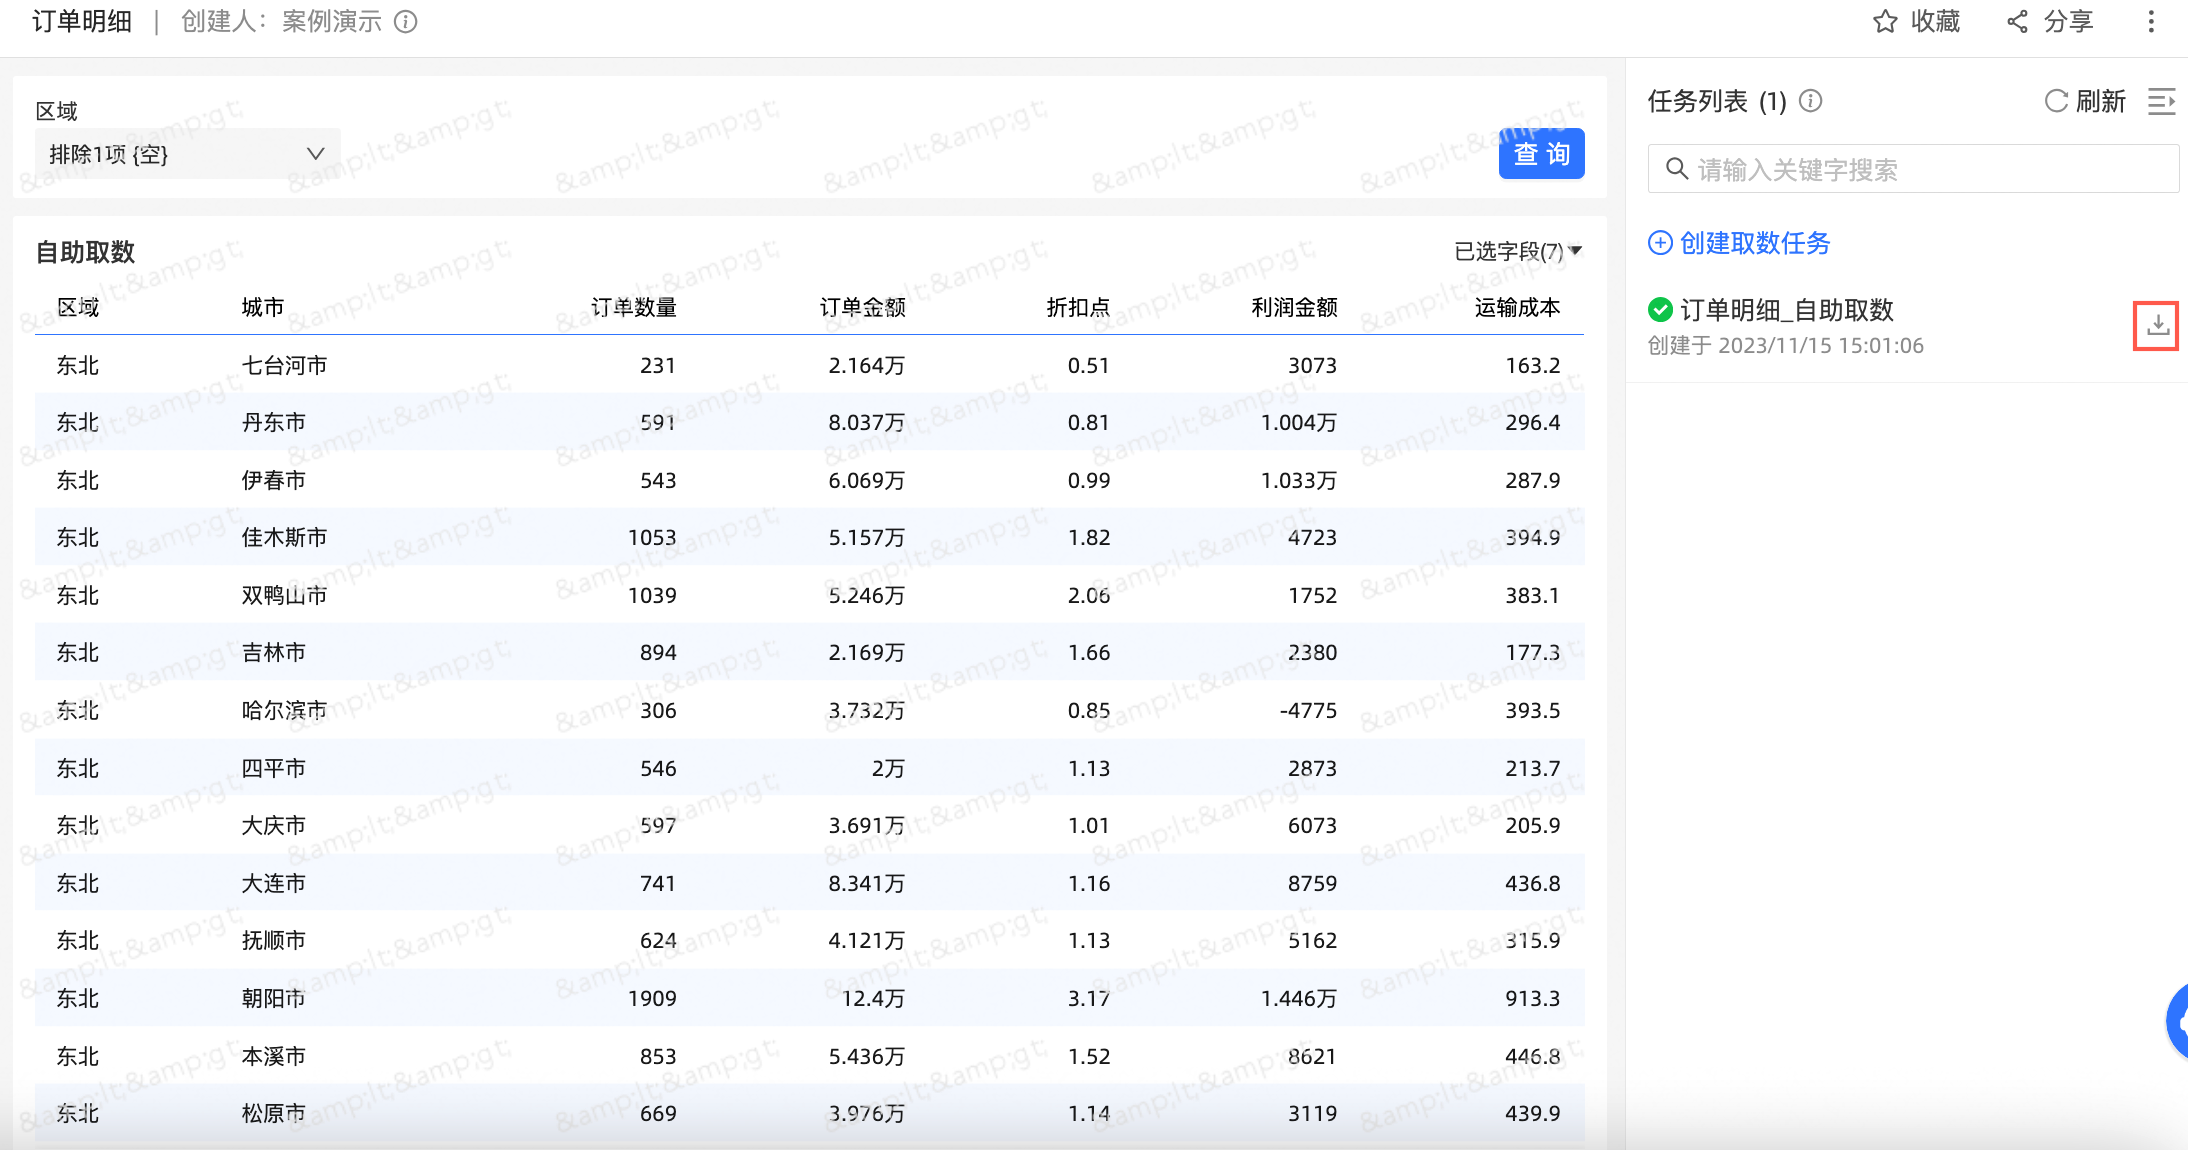This screenshot has height=1150, width=2188.
Task: Click the info icon beside 任务列表 (1)
Action: [x=1810, y=101]
